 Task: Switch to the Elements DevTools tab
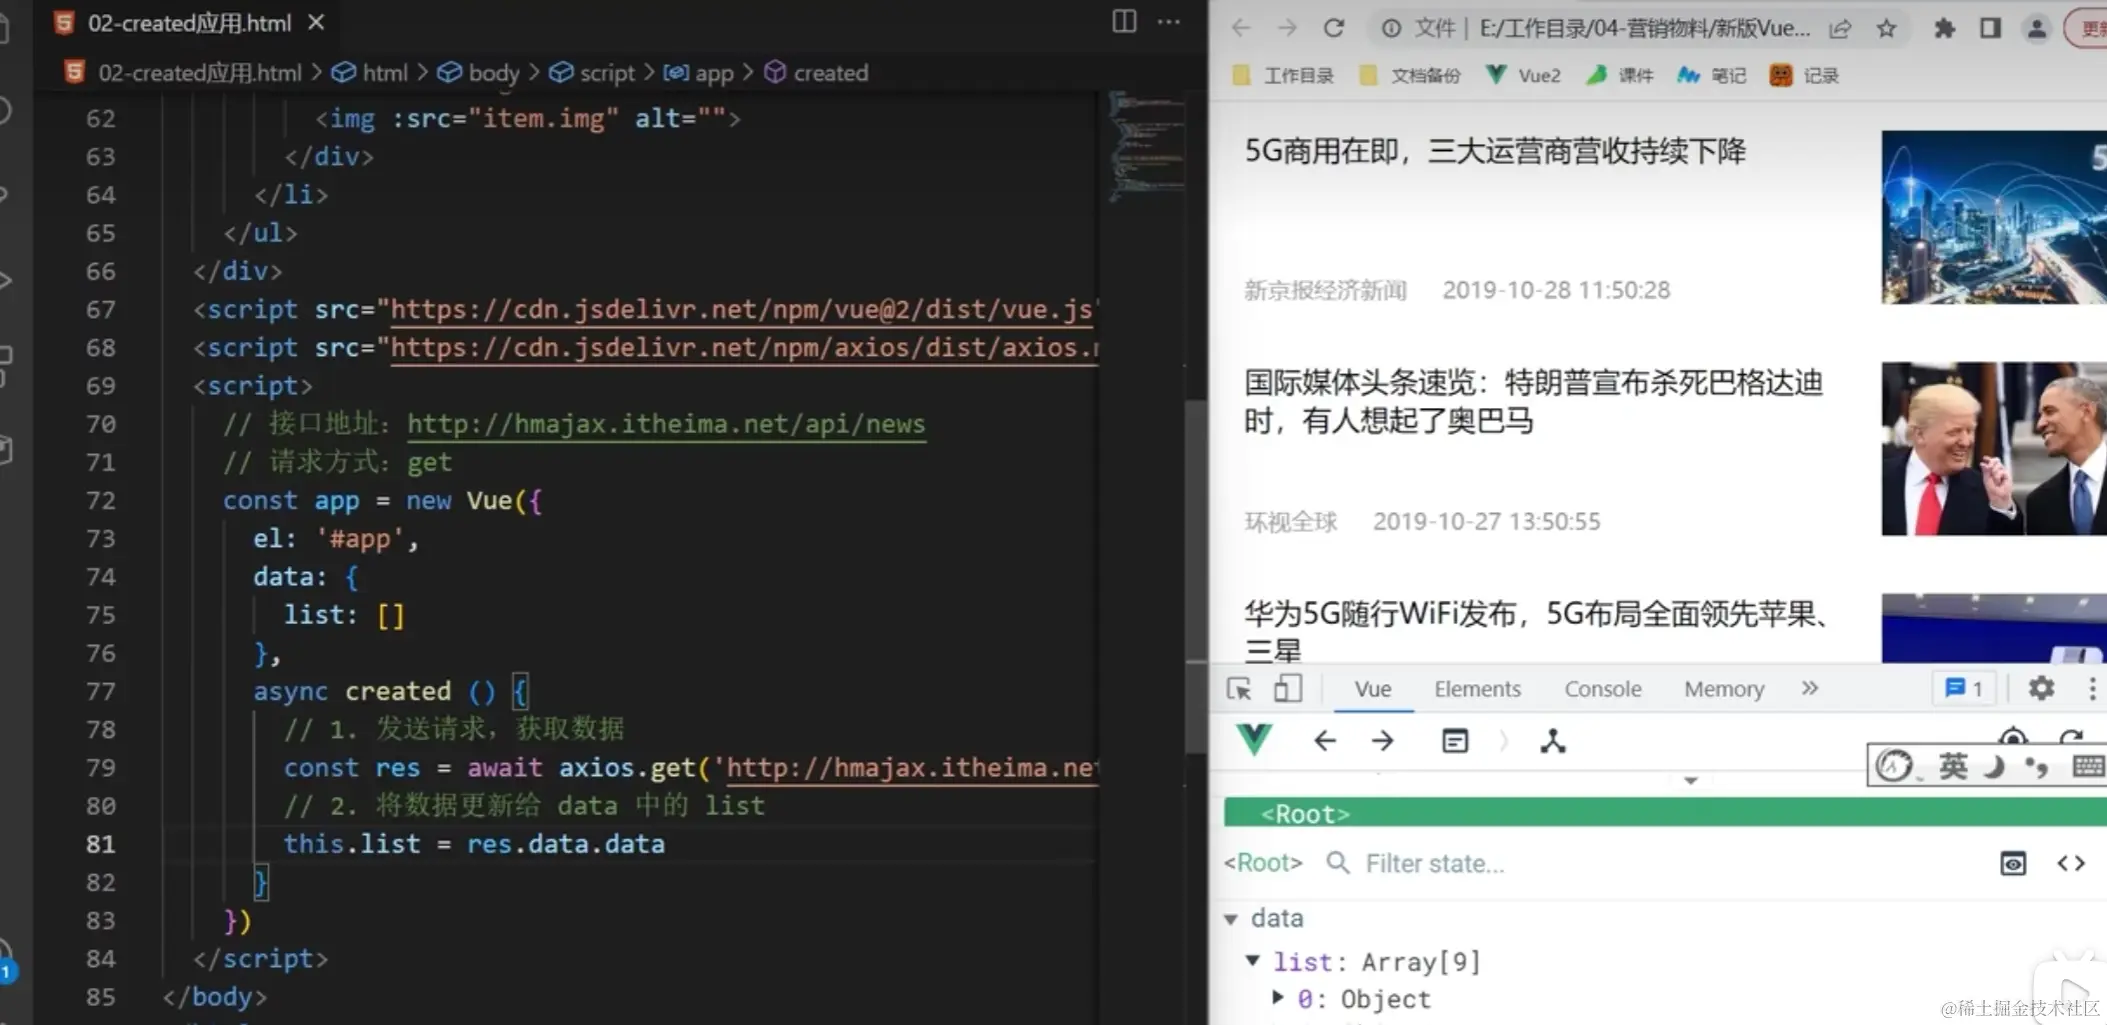click(x=1477, y=689)
